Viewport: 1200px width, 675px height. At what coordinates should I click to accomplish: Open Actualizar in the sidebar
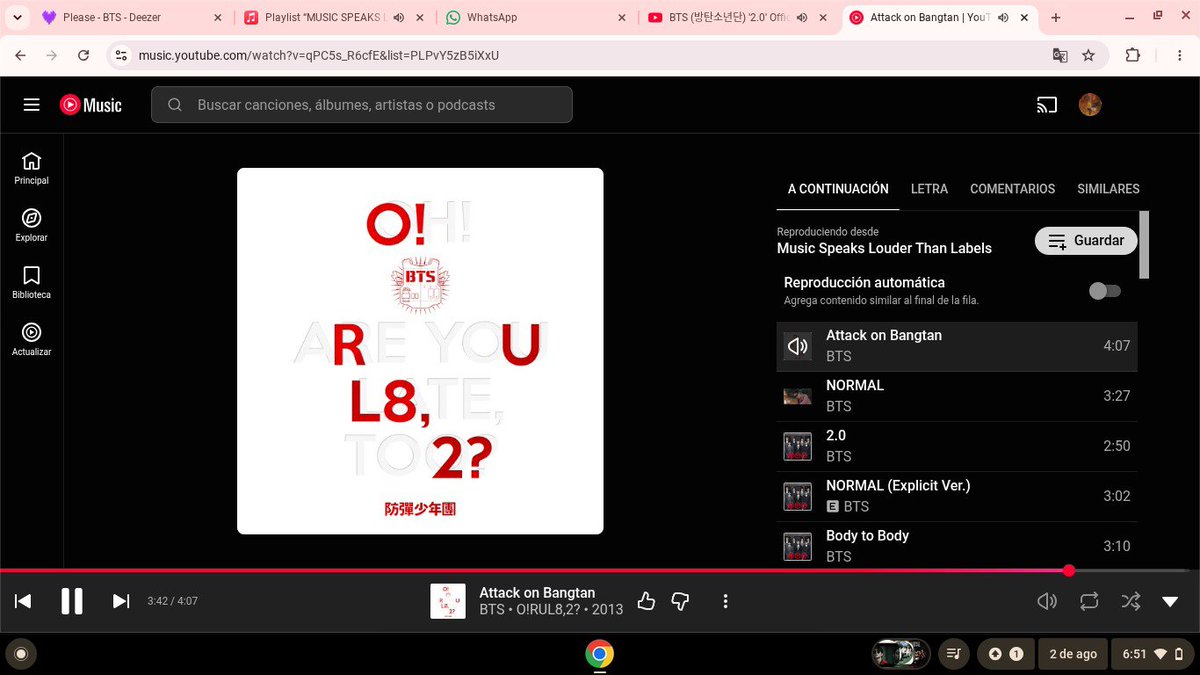pyautogui.click(x=31, y=339)
